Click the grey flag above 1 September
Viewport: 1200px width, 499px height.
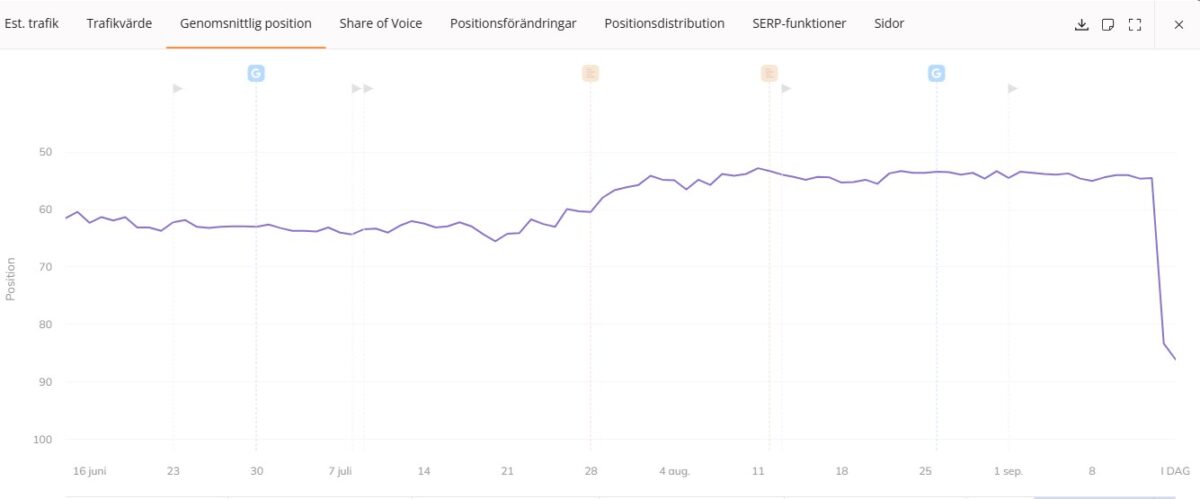1013,88
